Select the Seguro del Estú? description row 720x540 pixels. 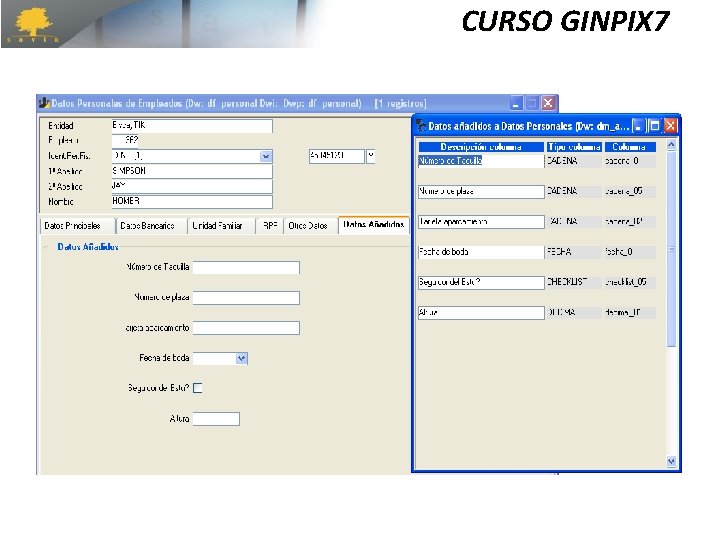click(x=481, y=282)
